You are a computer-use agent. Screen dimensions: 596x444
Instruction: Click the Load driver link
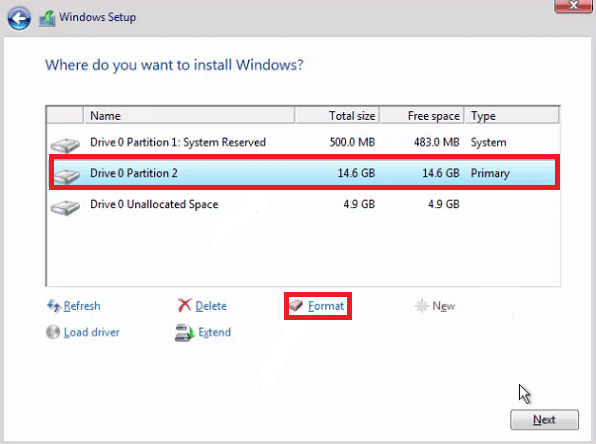[92, 332]
